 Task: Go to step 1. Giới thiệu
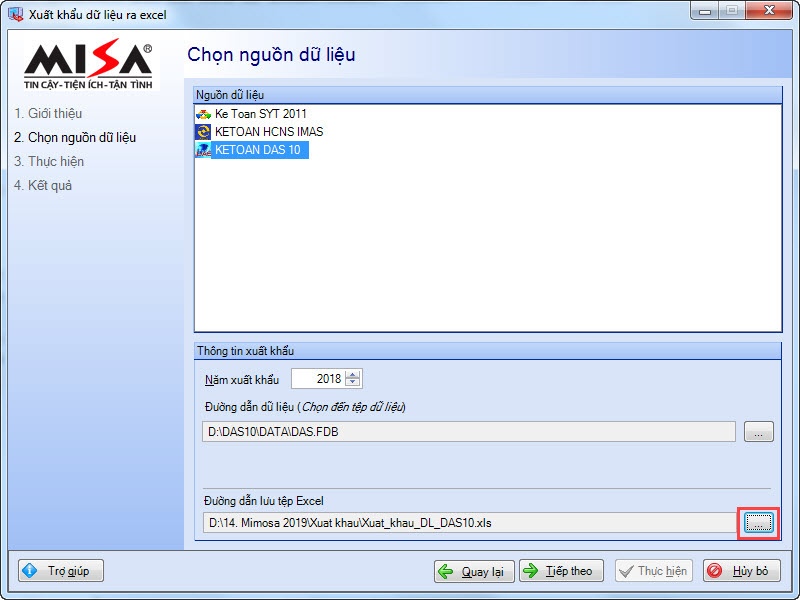48,114
